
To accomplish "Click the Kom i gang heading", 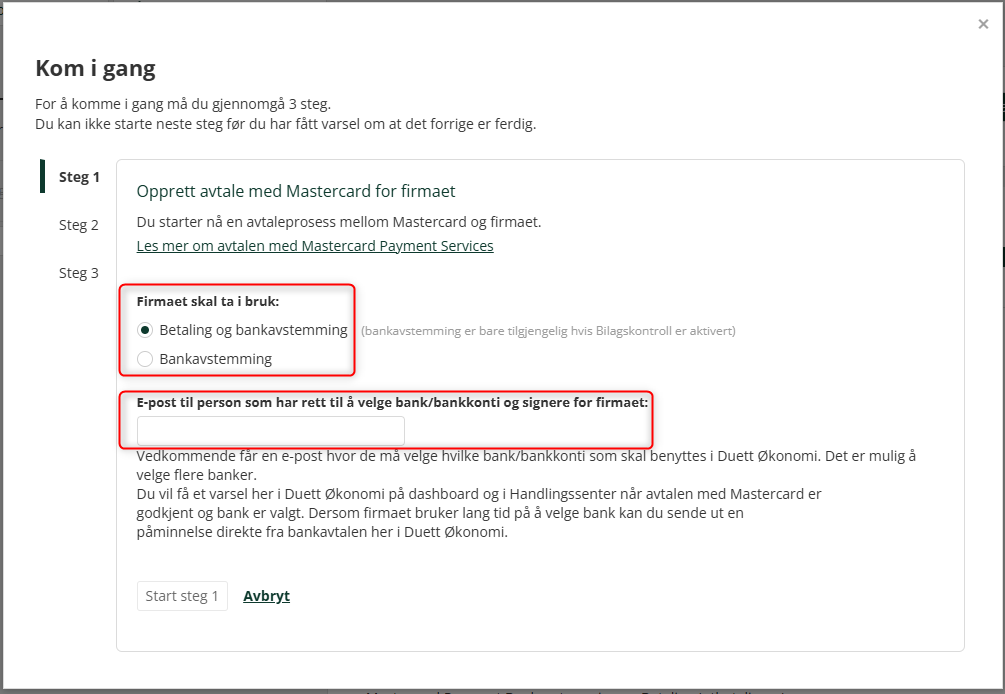I will [96, 69].
